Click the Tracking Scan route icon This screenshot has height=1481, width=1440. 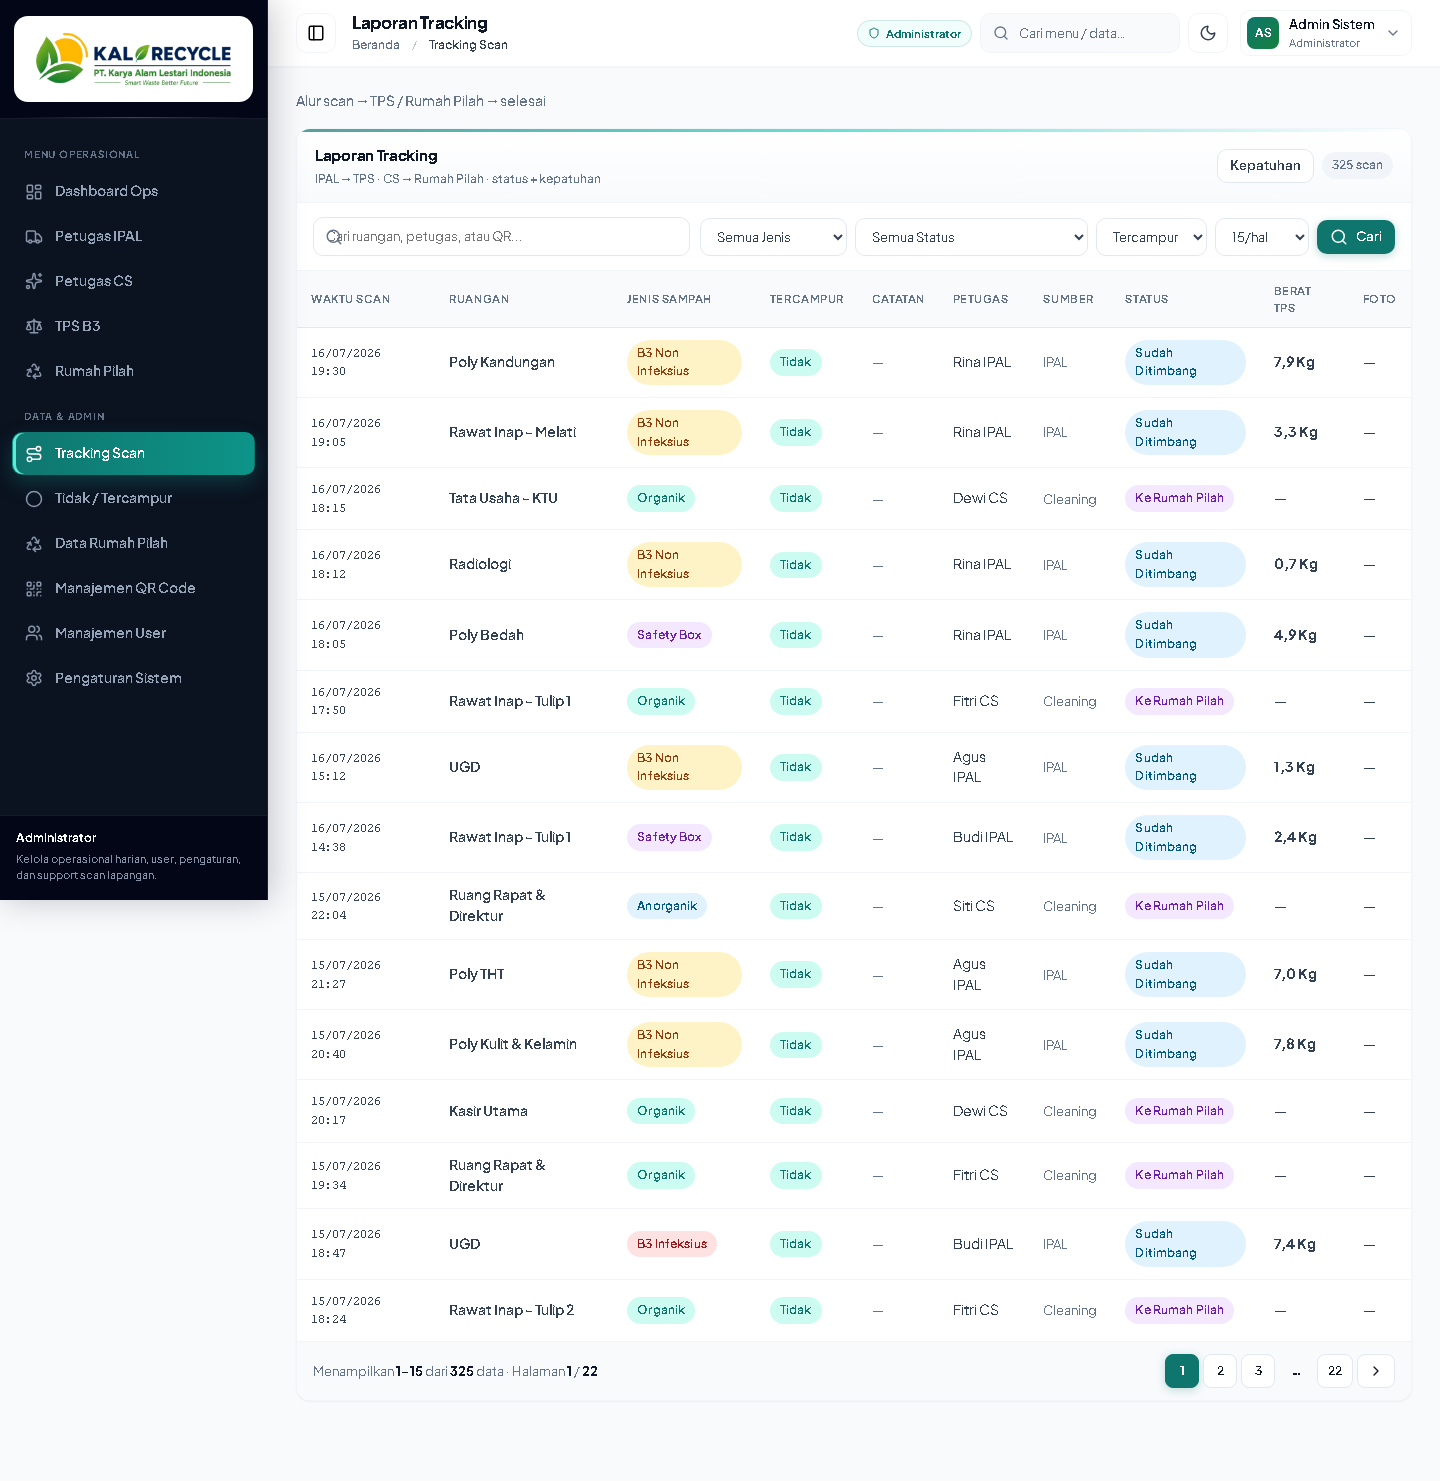pyautogui.click(x=34, y=453)
